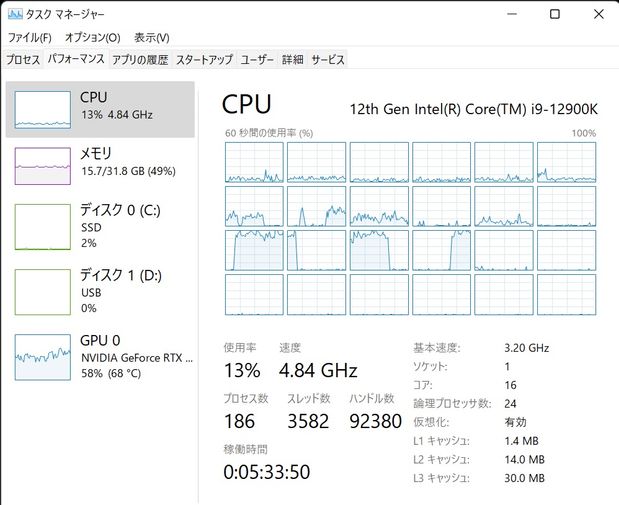The image size is (619, 505).
Task: Switch to the サービス tab
Action: point(328,60)
